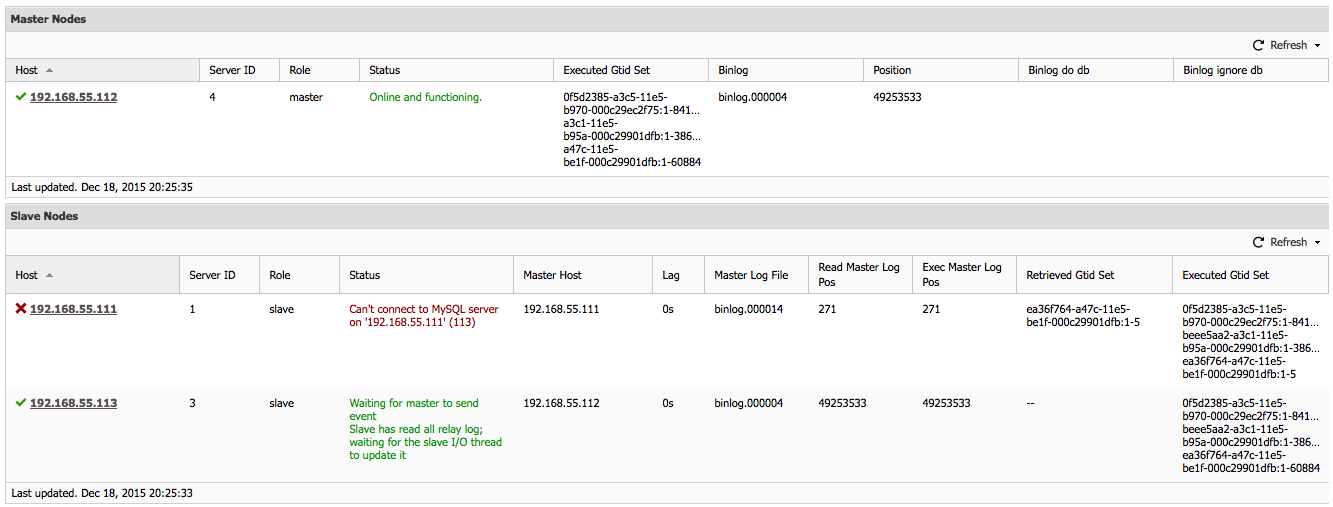Open slave host 192.168.55.111 link
1333x507 pixels.
coord(73,309)
